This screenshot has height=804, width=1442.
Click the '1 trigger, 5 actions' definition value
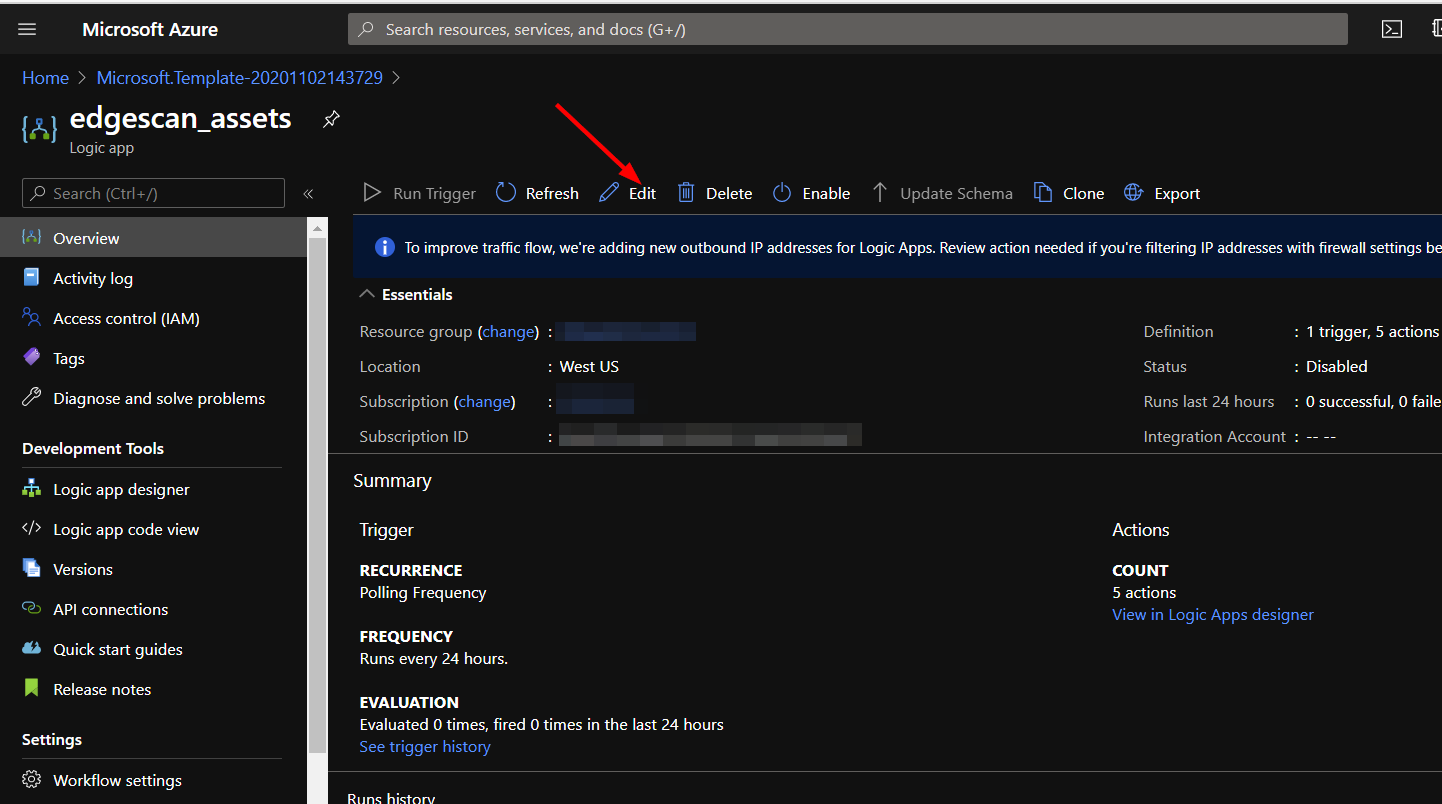point(1373,331)
